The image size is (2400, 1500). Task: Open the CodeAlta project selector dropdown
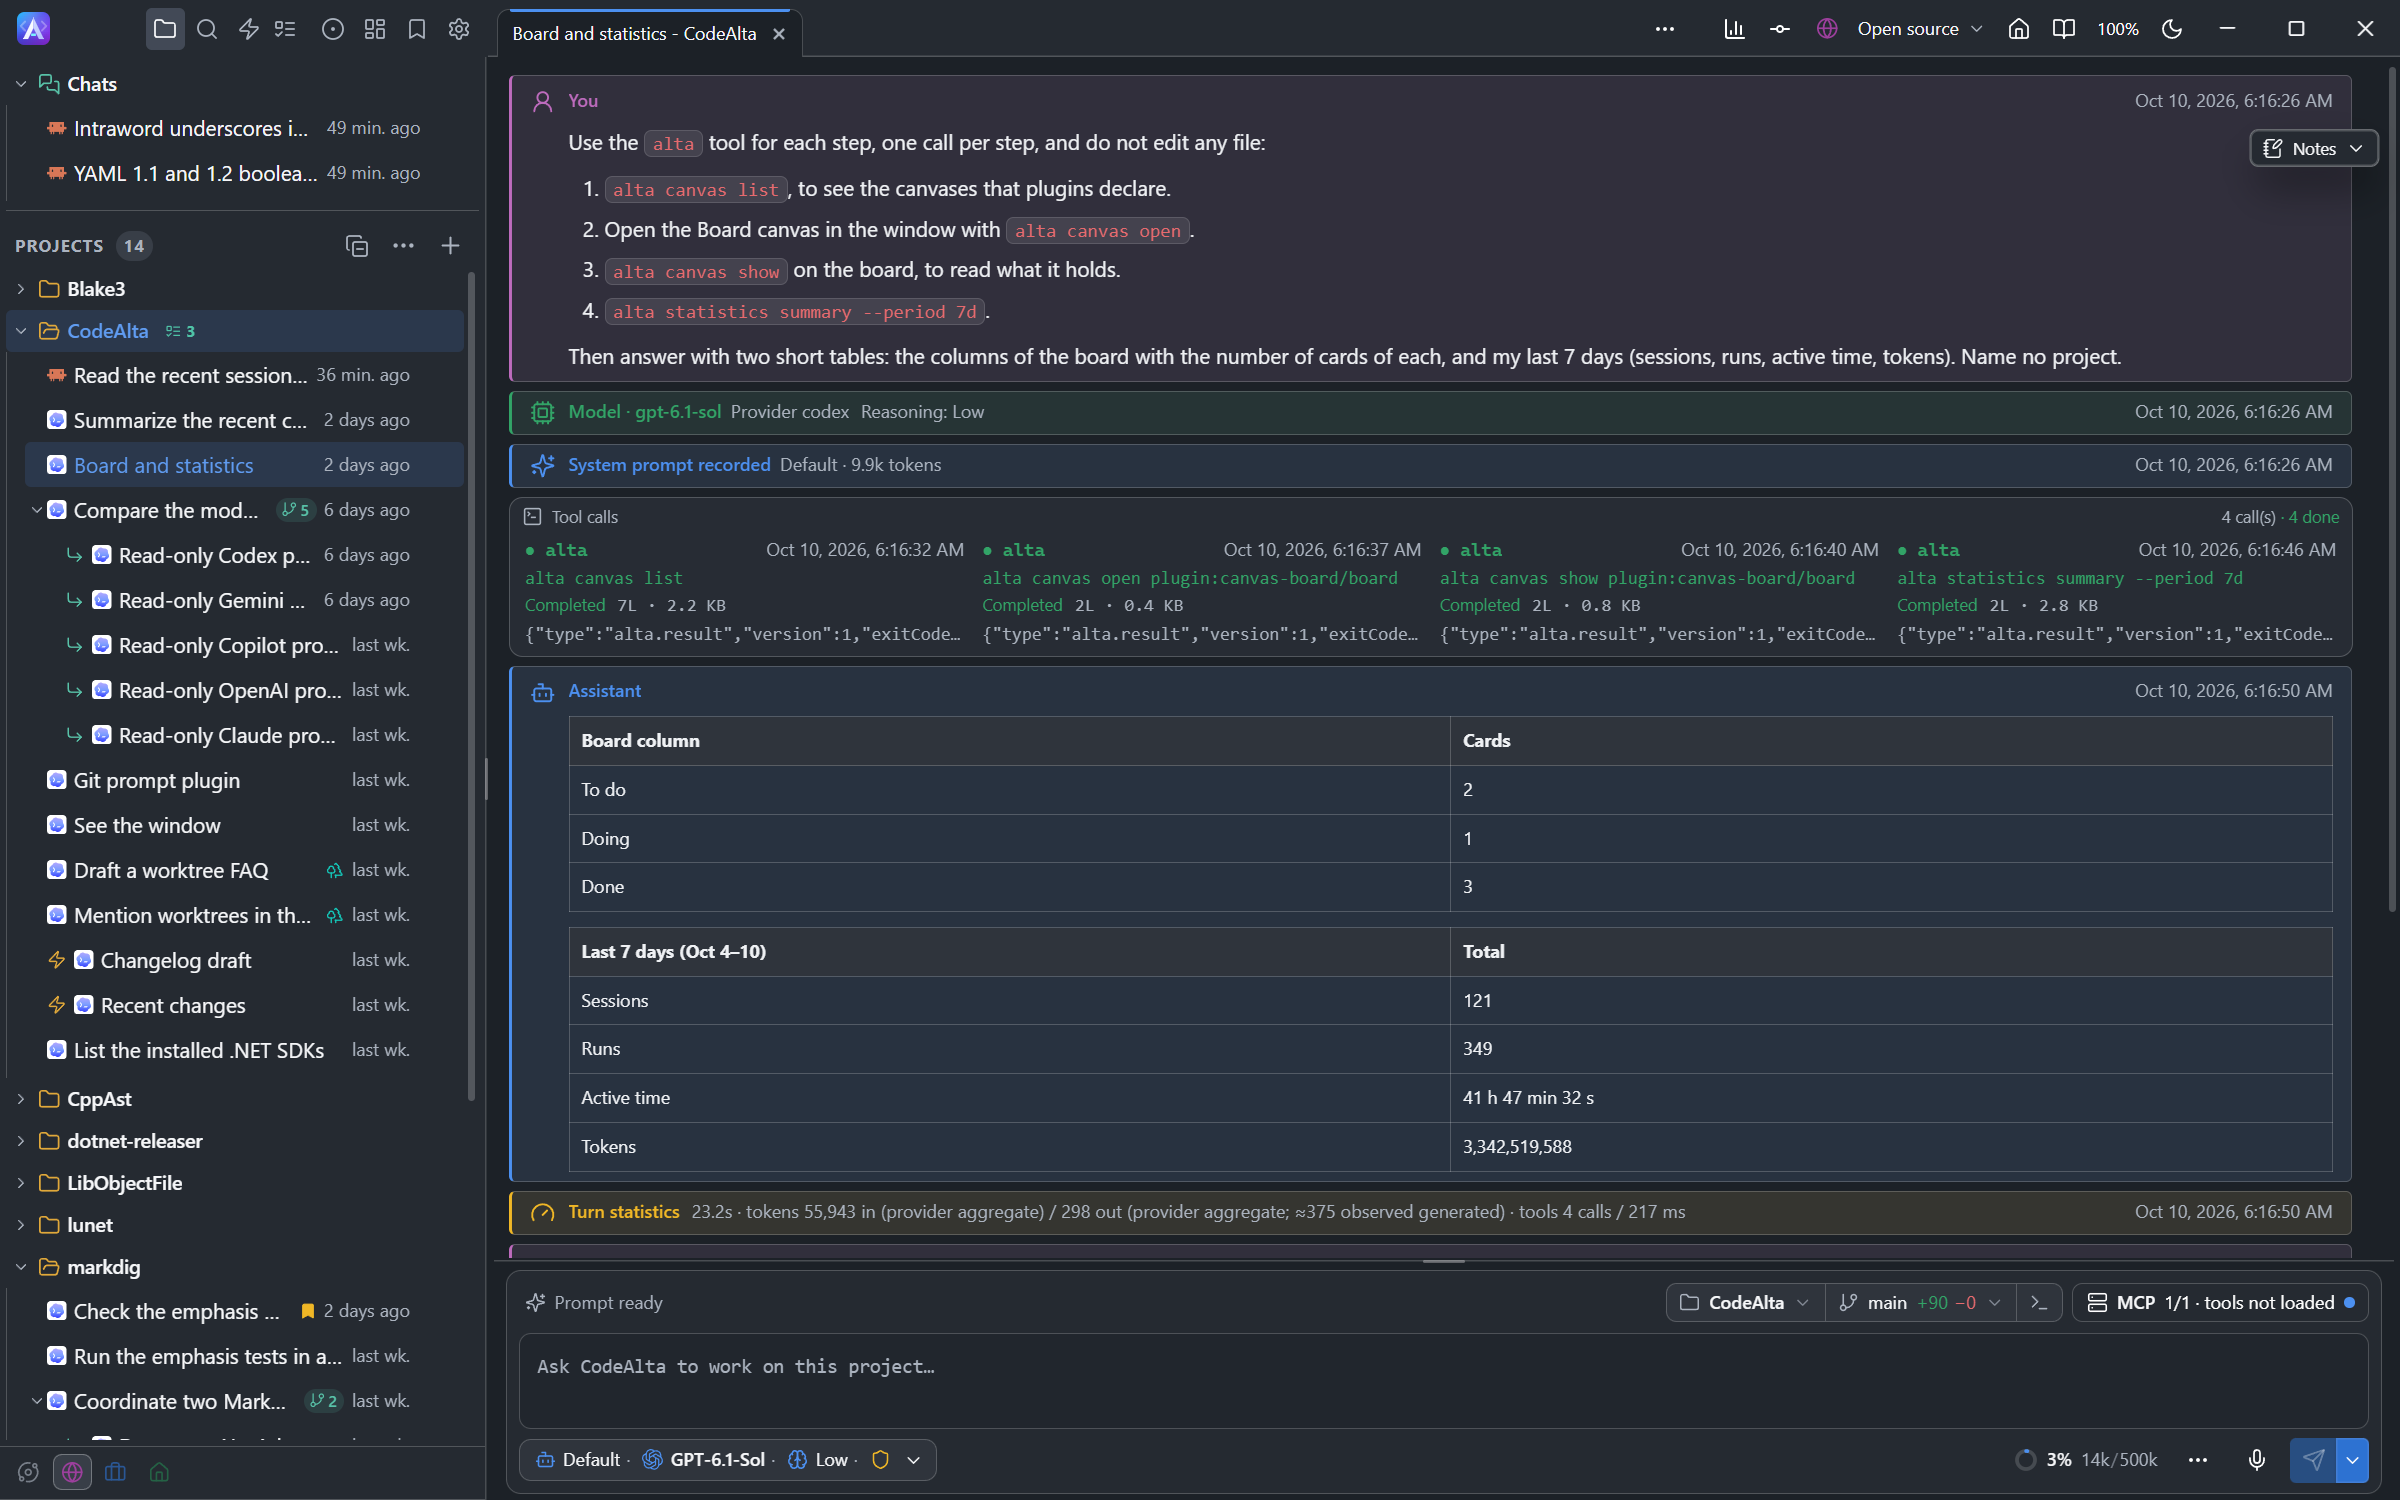coord(1745,1303)
